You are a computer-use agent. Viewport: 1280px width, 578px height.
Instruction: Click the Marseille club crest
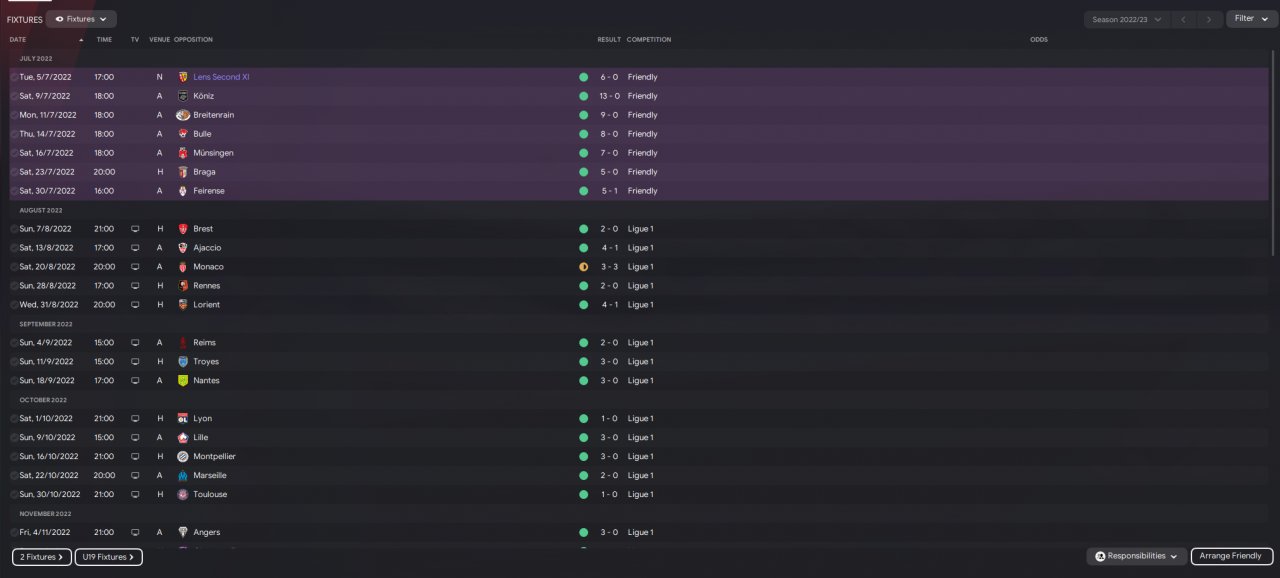(183, 475)
